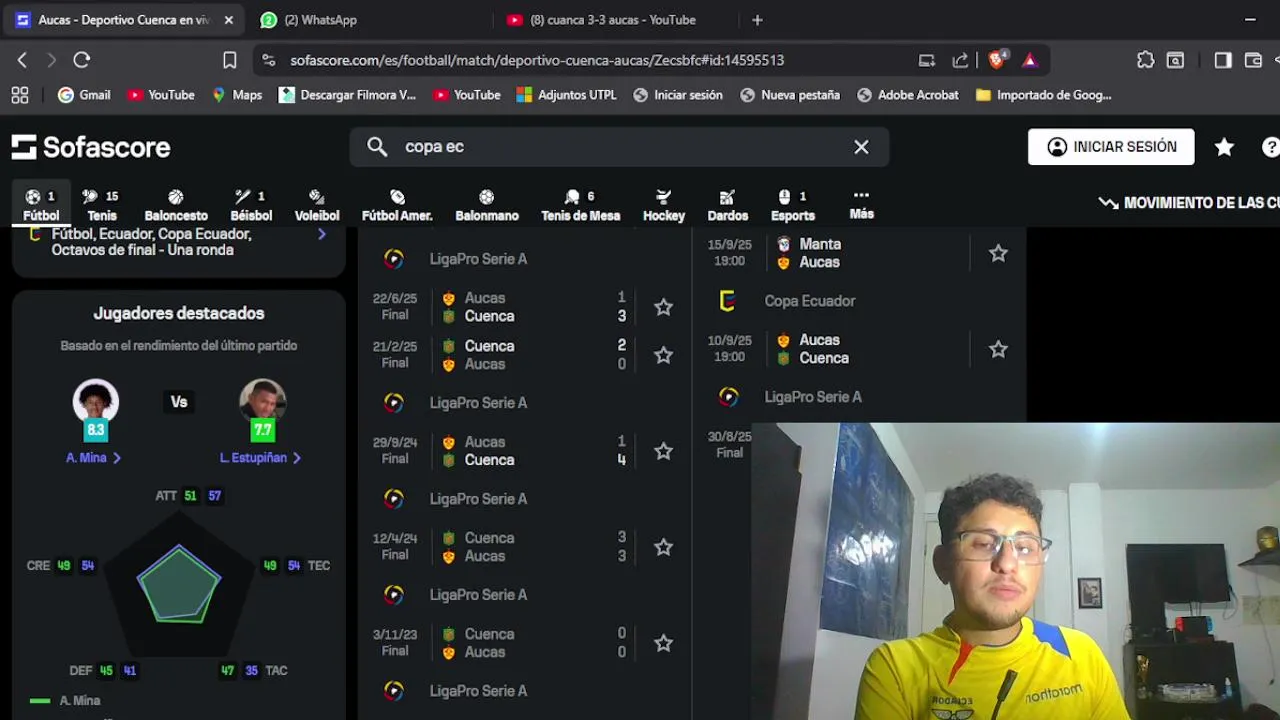
Task: Open the apps grid icon in bookmarks bar
Action: coord(19,95)
